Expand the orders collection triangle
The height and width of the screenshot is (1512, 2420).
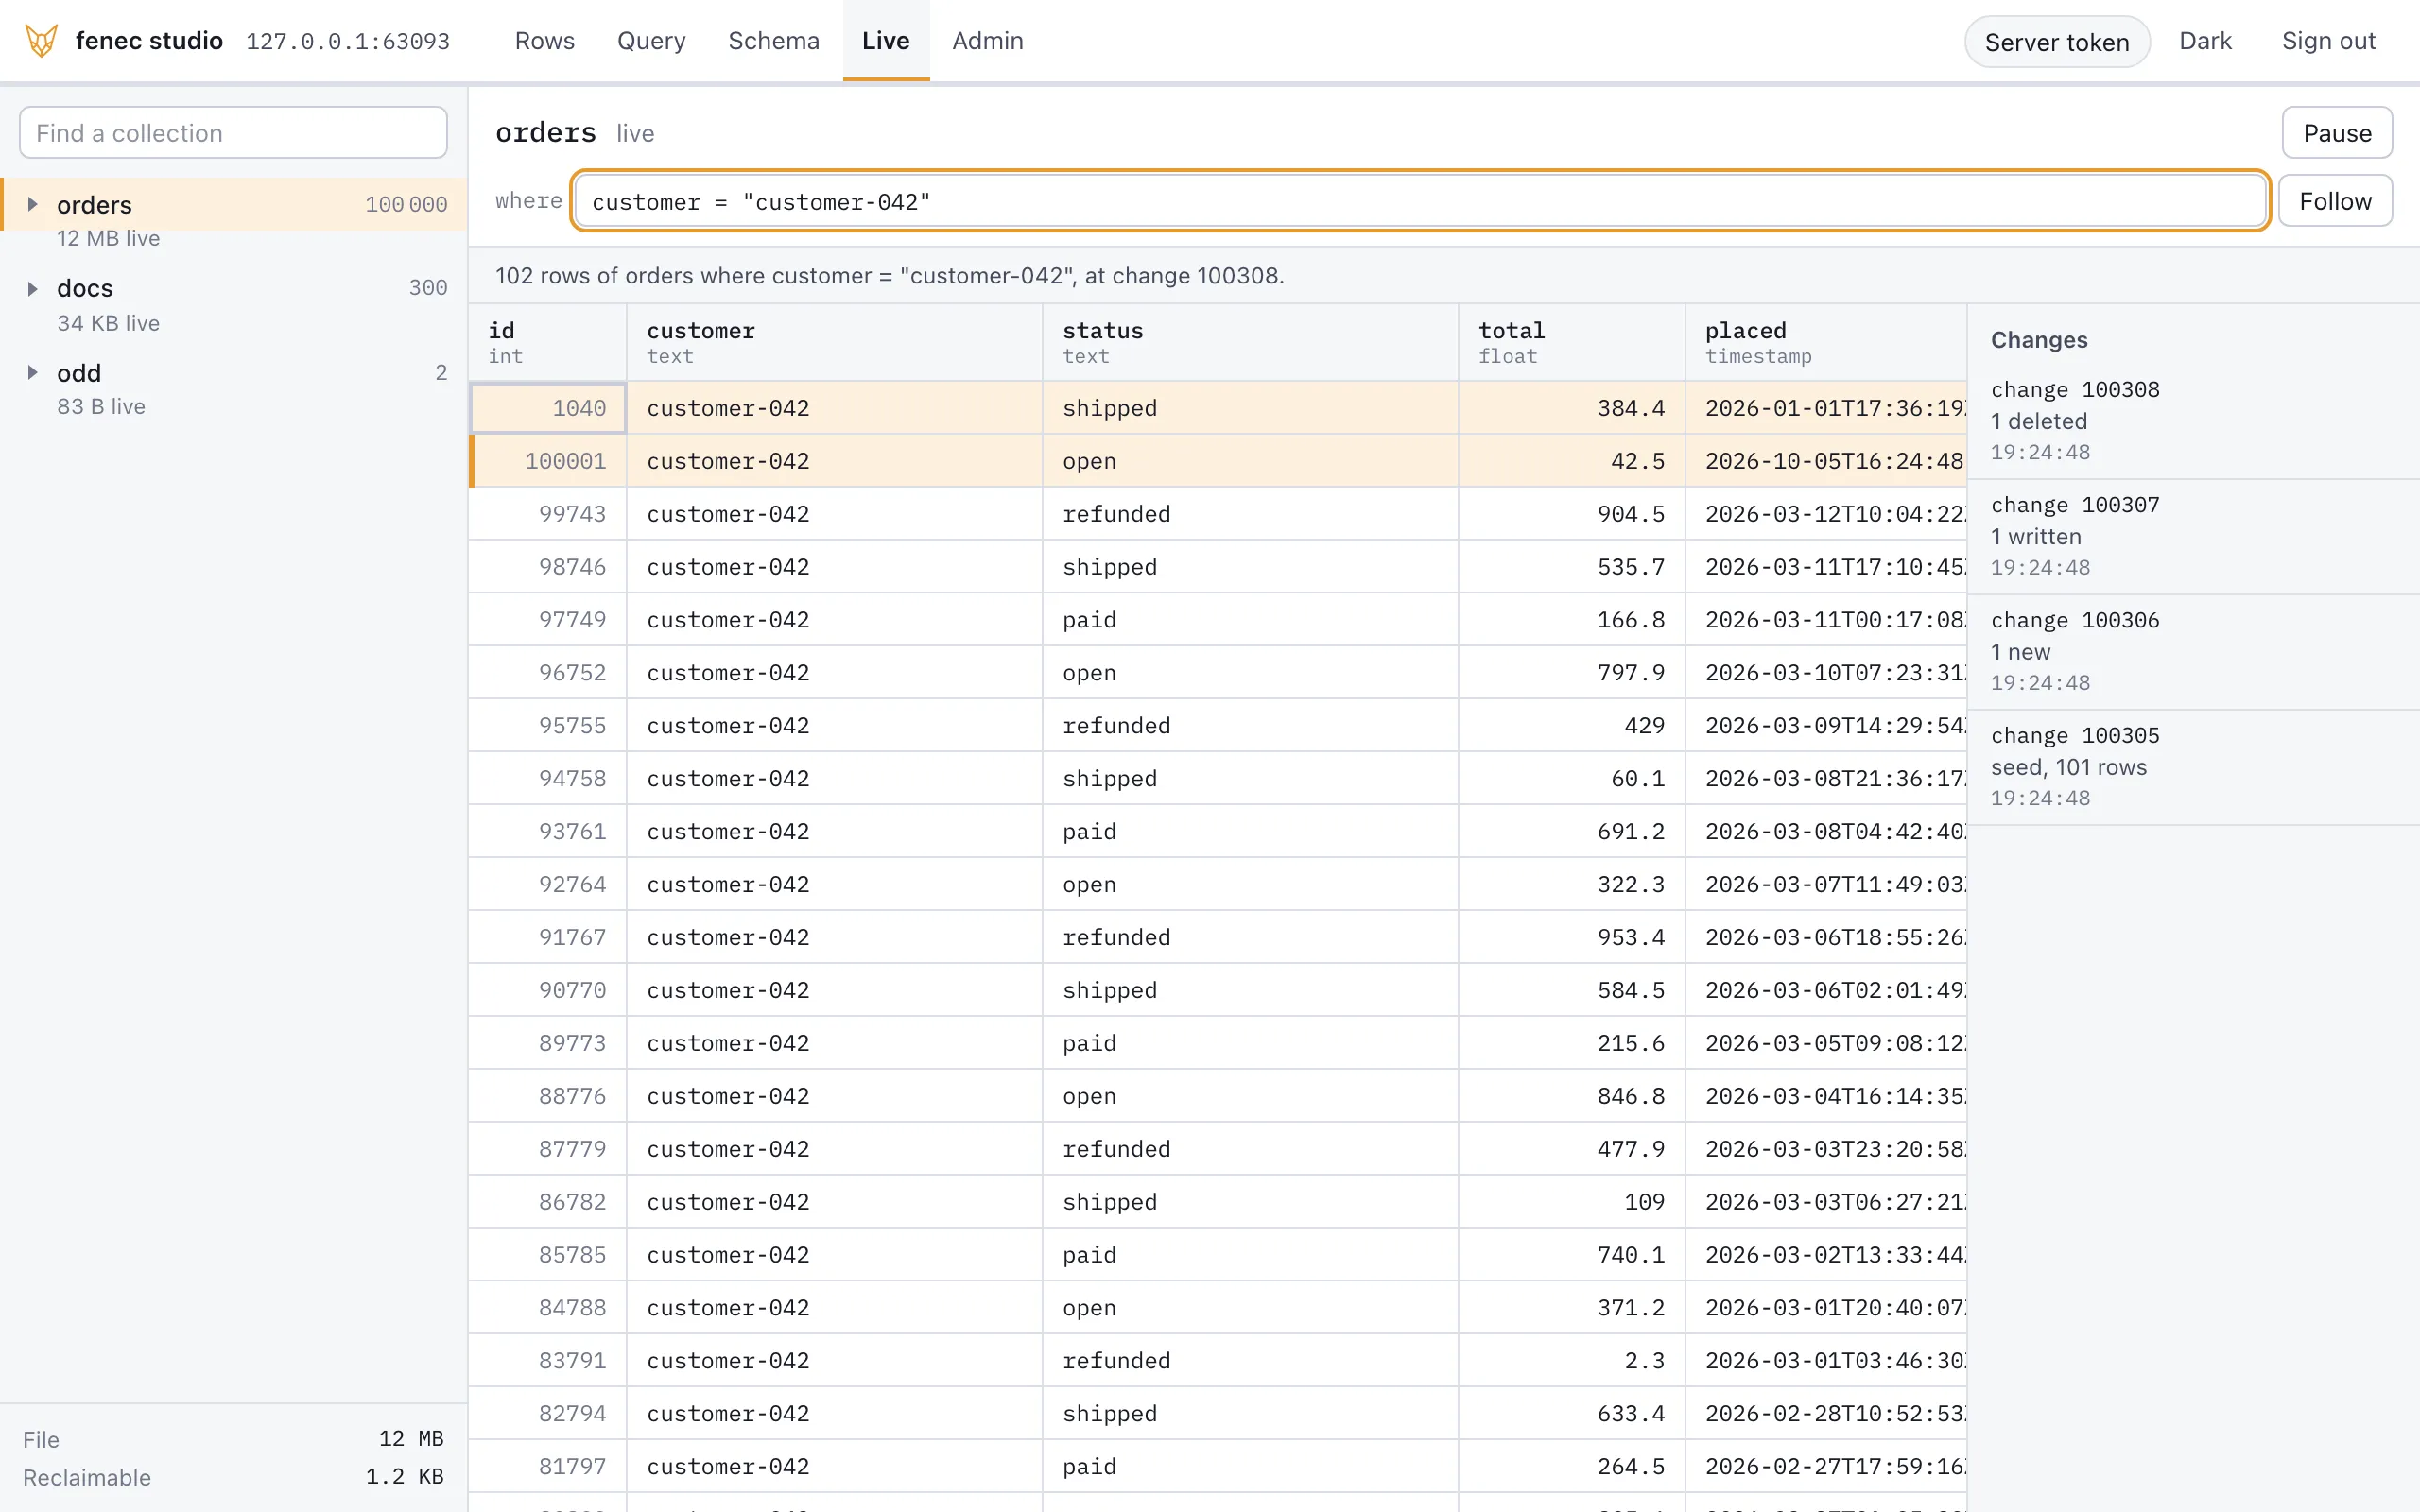point(32,204)
